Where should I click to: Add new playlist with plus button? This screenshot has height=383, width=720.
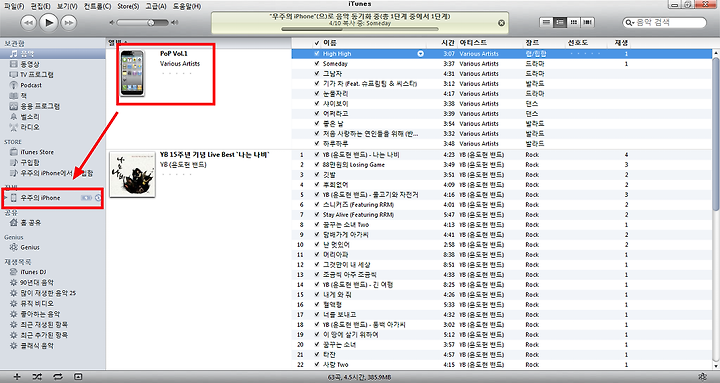(x=17, y=377)
